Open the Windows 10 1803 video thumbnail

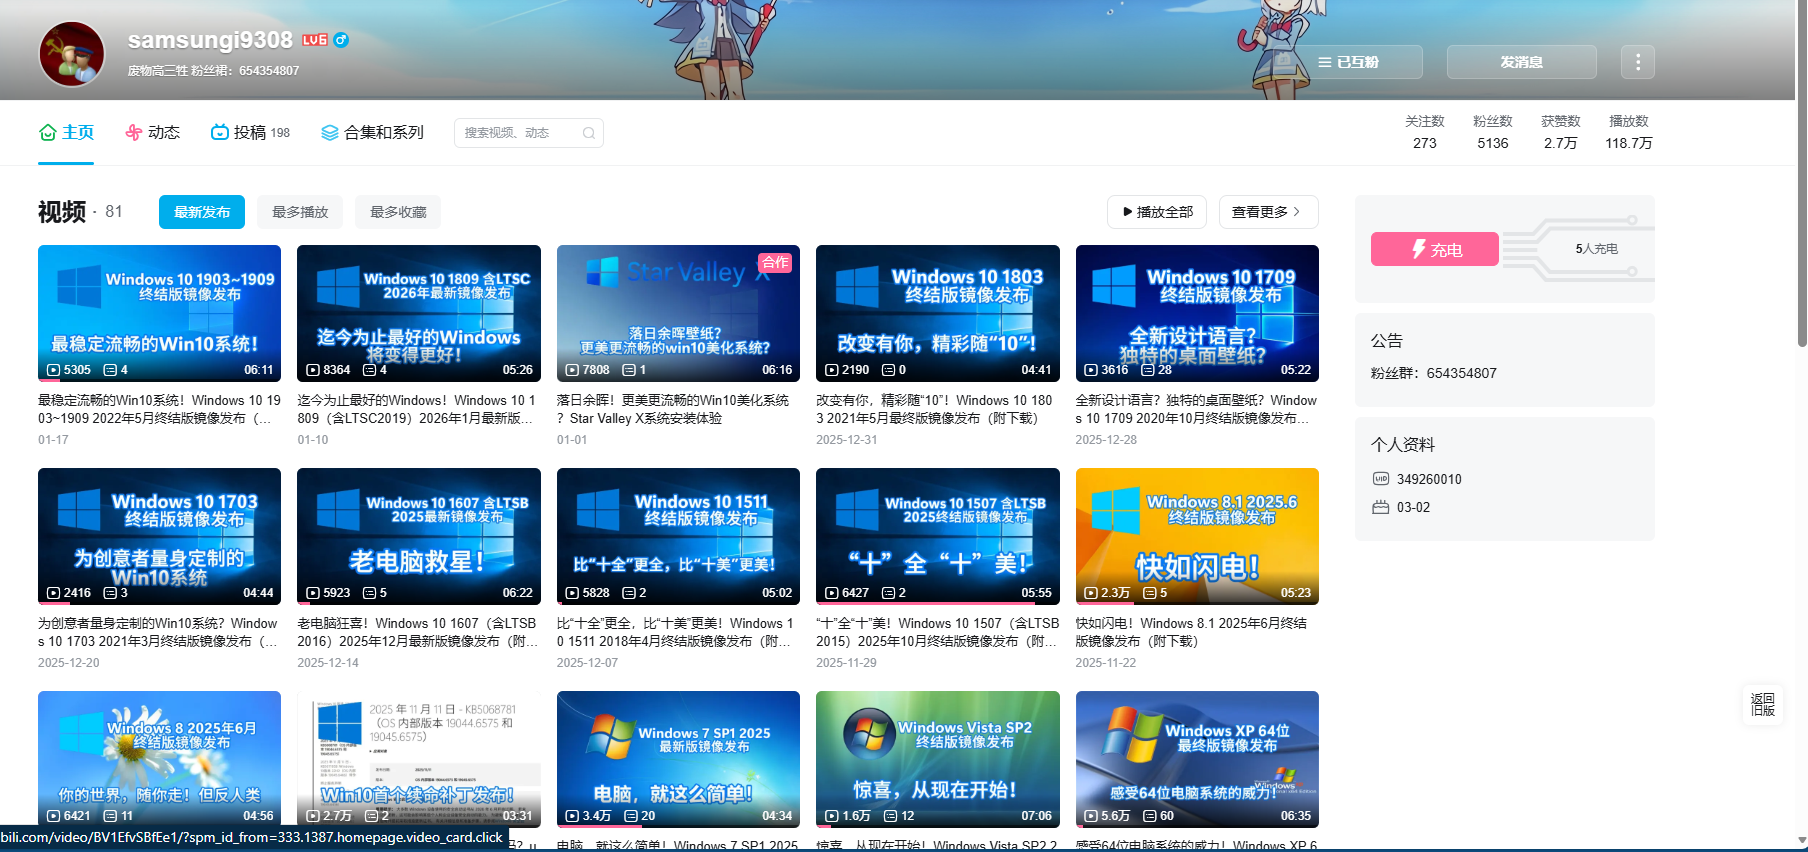click(938, 313)
